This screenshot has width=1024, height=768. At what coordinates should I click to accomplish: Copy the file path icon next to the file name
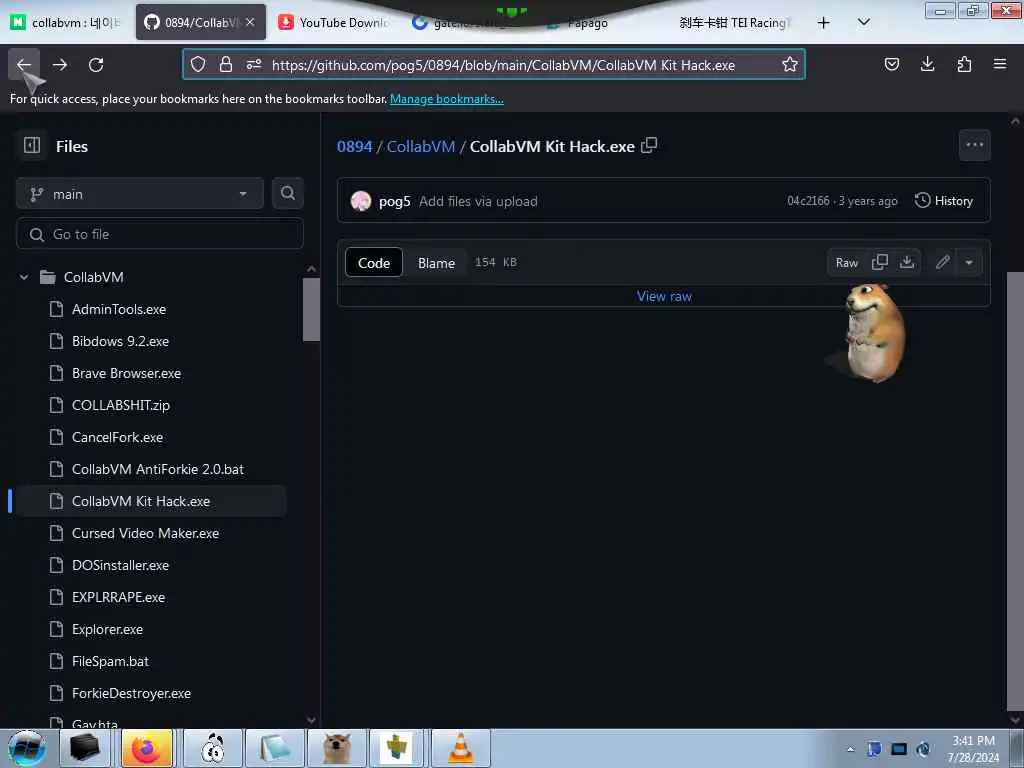[648, 146]
